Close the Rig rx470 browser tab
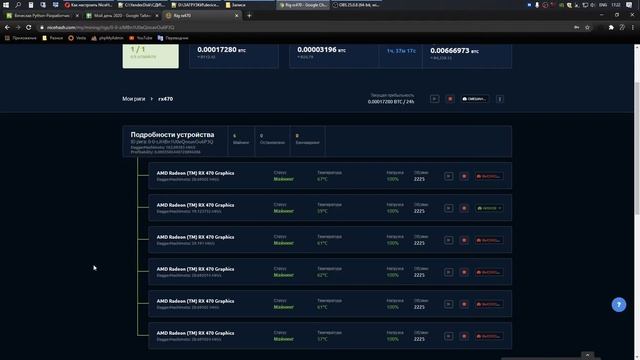The image size is (640, 360). 236,16
